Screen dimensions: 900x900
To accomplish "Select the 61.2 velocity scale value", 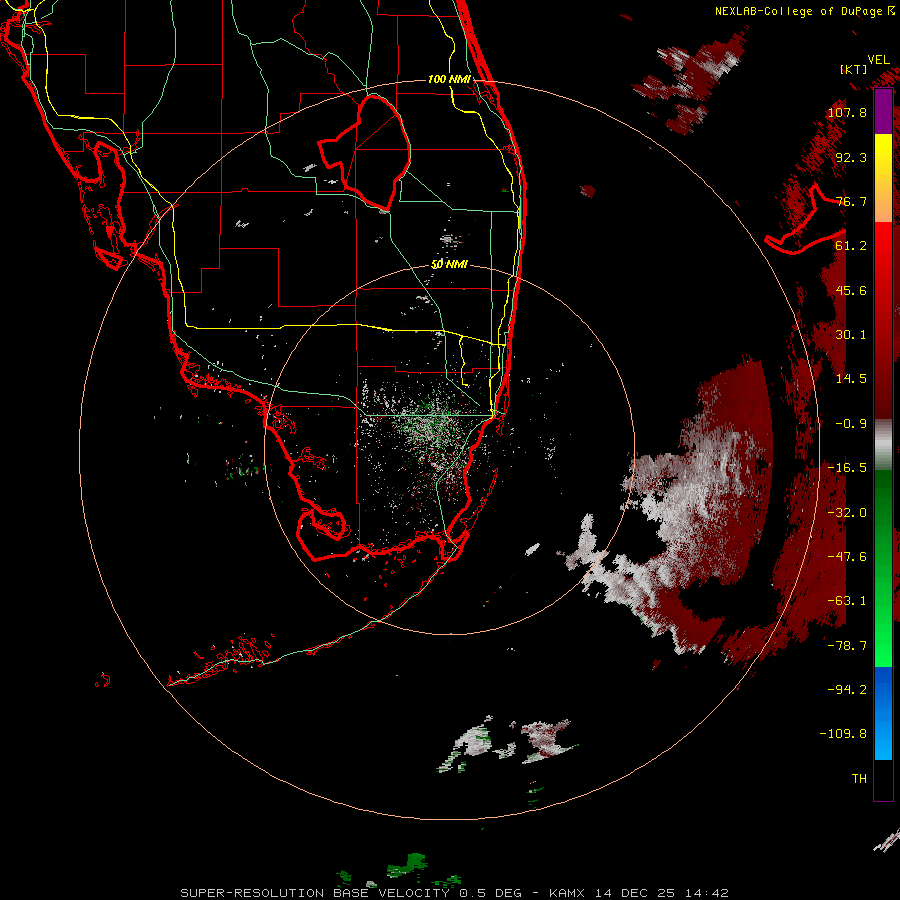I will (851, 246).
